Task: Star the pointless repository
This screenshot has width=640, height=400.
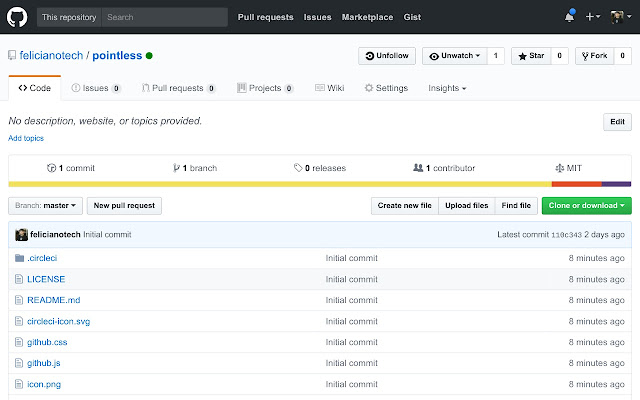Action: click(x=531, y=56)
